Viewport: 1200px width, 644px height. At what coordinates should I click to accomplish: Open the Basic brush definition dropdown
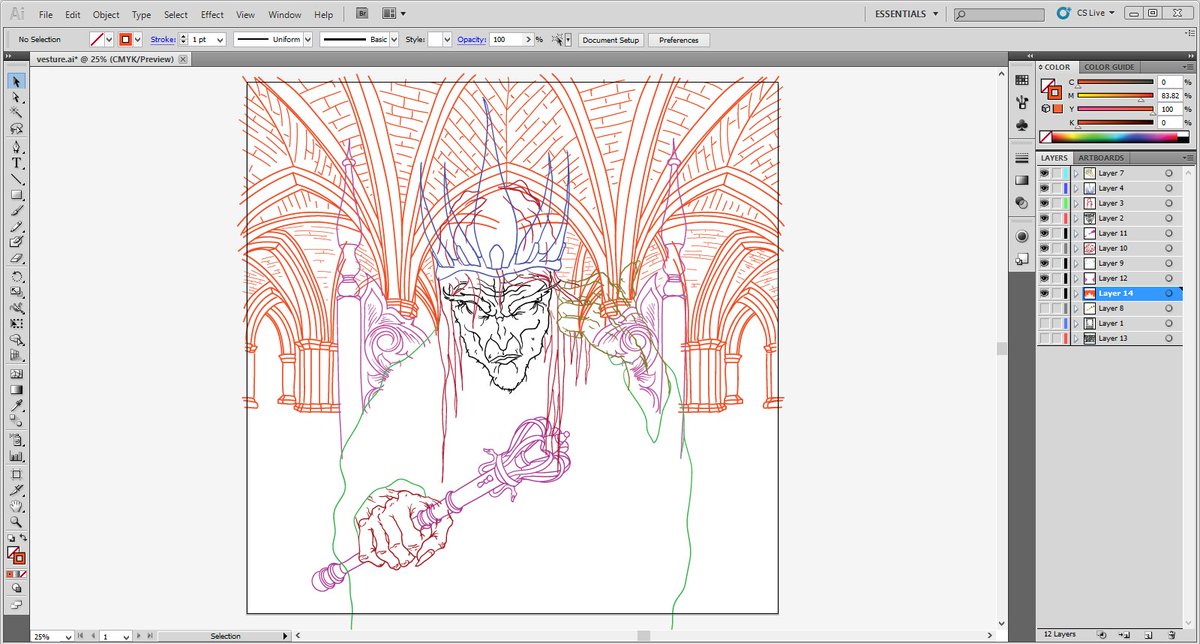click(393, 39)
